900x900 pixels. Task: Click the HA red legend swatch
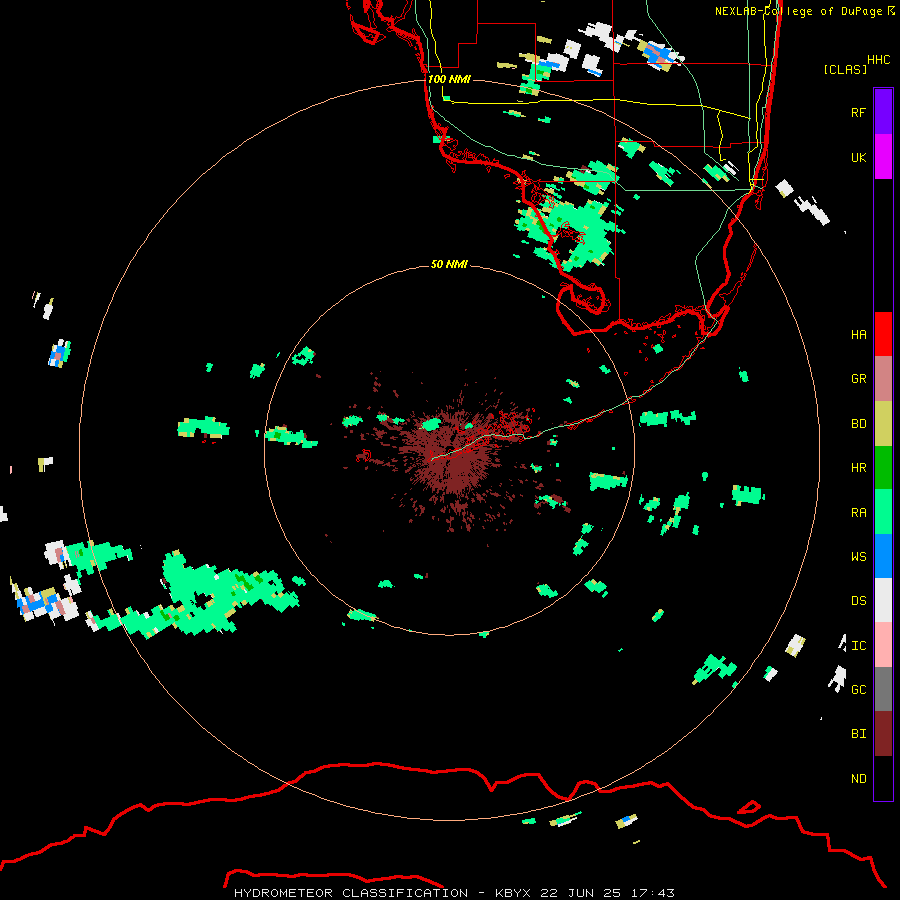click(x=883, y=334)
